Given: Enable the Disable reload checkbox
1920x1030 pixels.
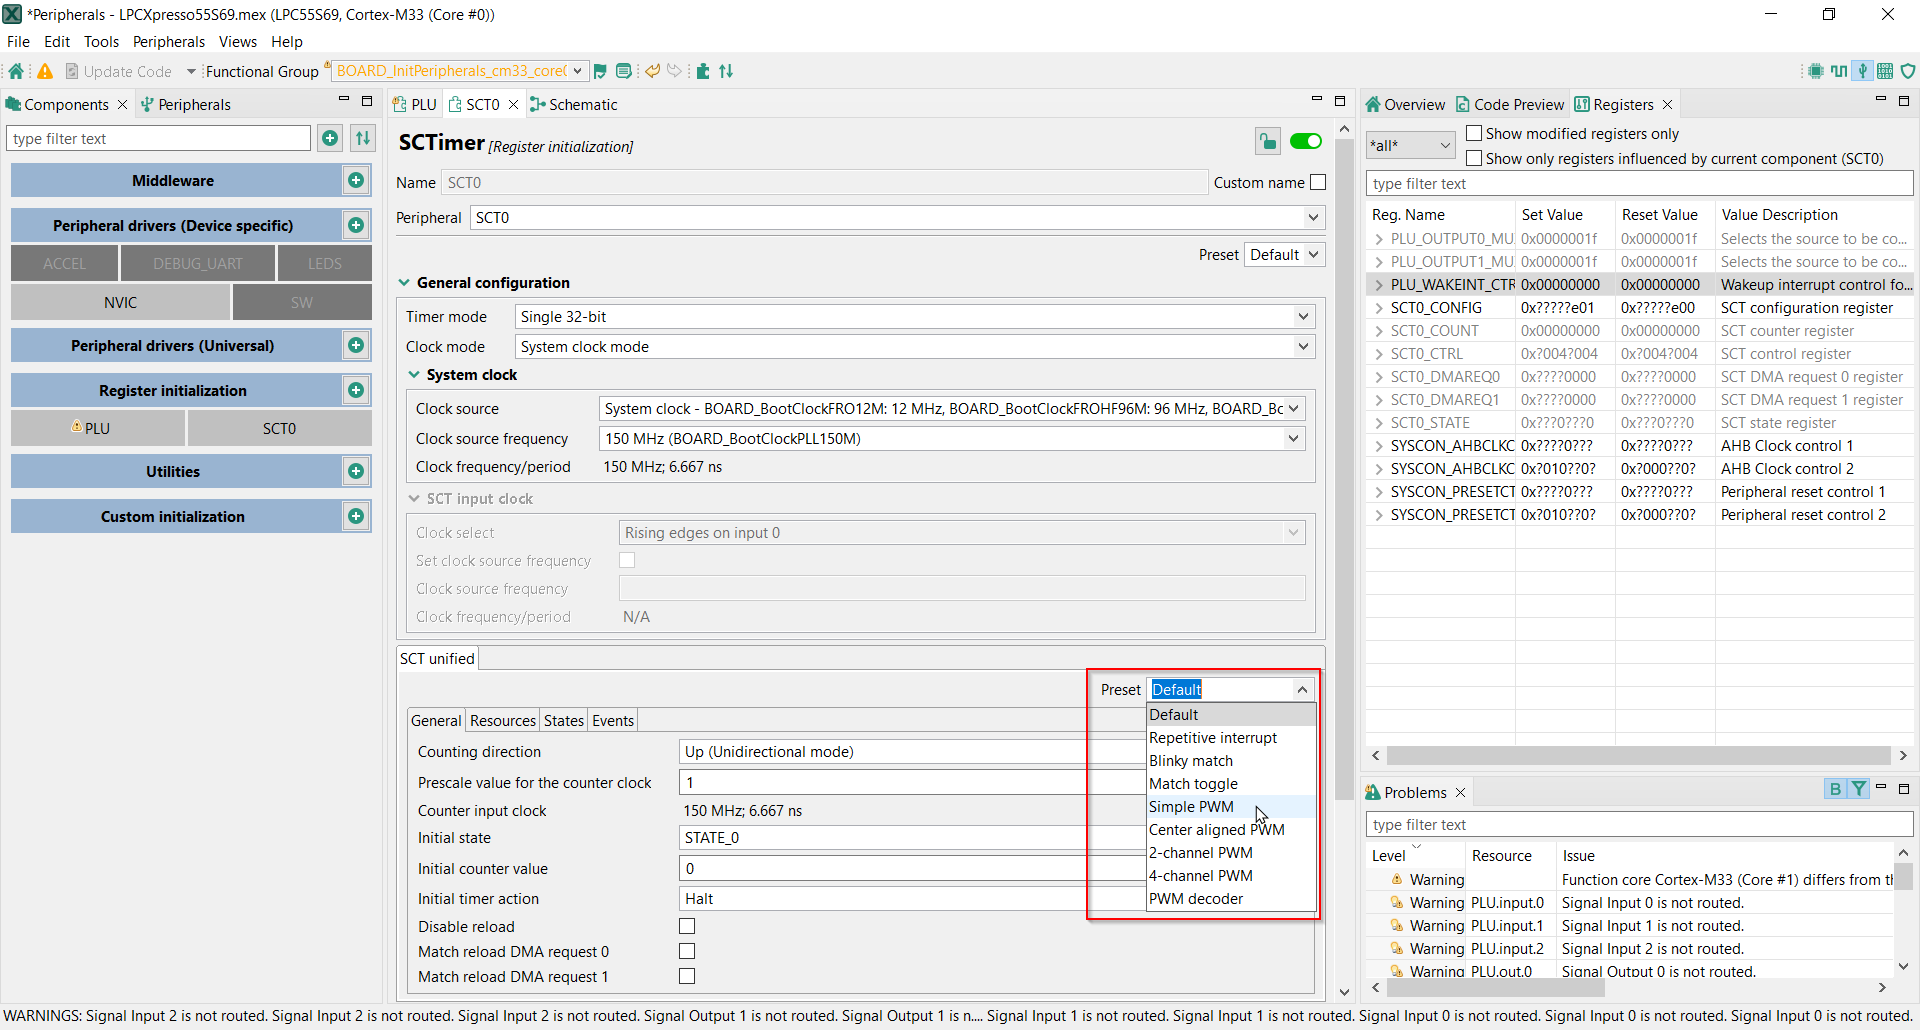Looking at the screenshot, I should 687,927.
